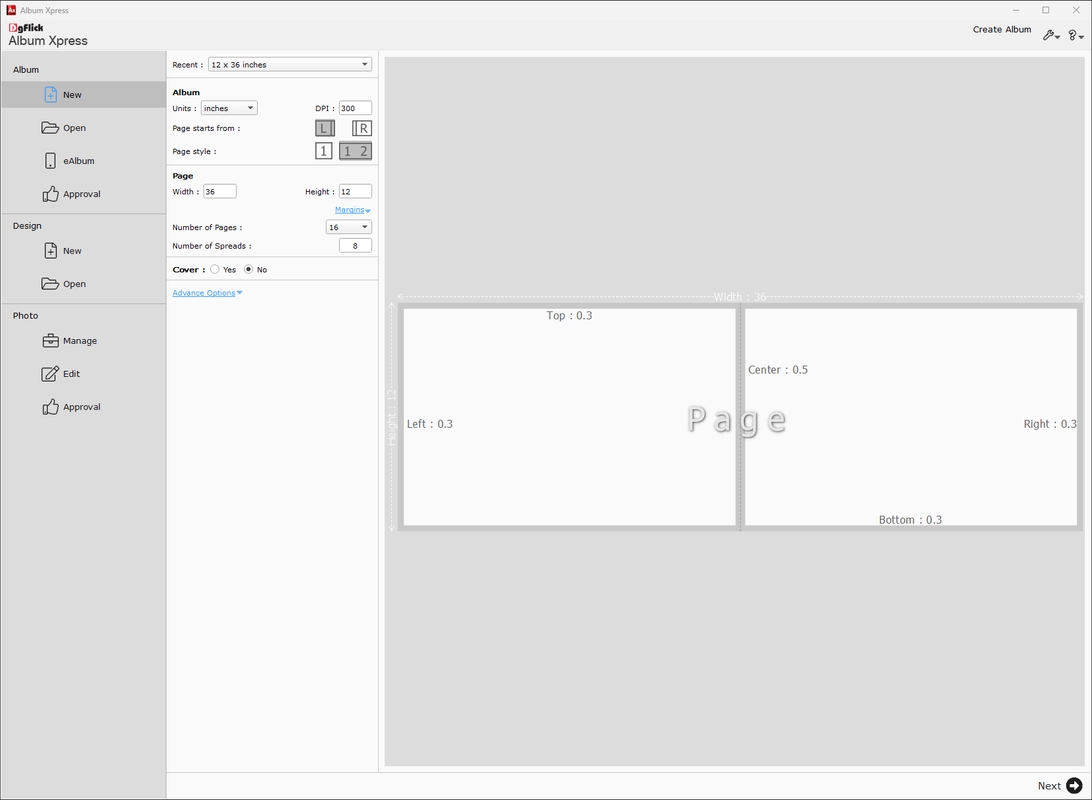Screen dimensions: 1092x800
Task: Select Open under Album
Action: click(84, 128)
